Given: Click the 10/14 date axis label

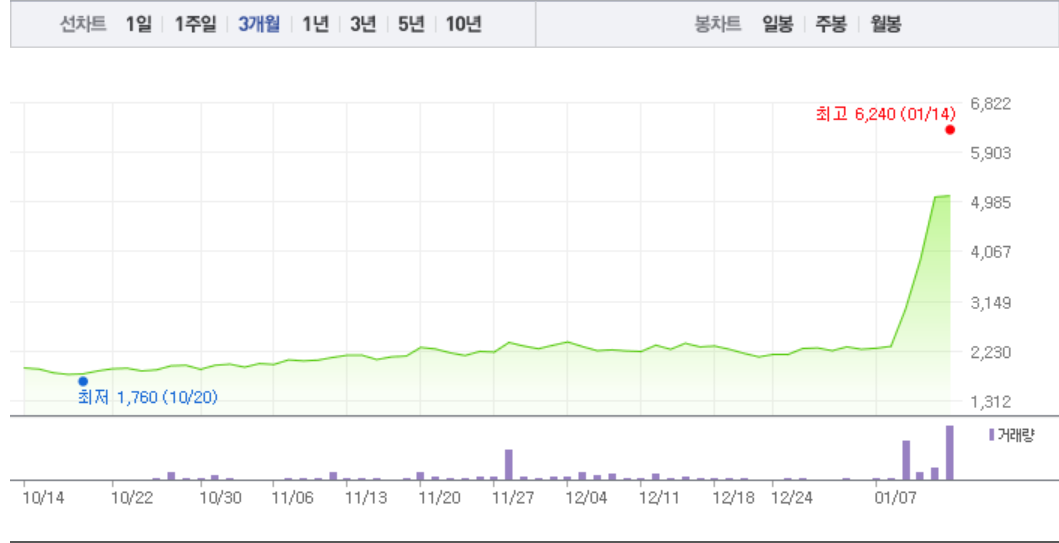Looking at the screenshot, I should click(x=42, y=498).
